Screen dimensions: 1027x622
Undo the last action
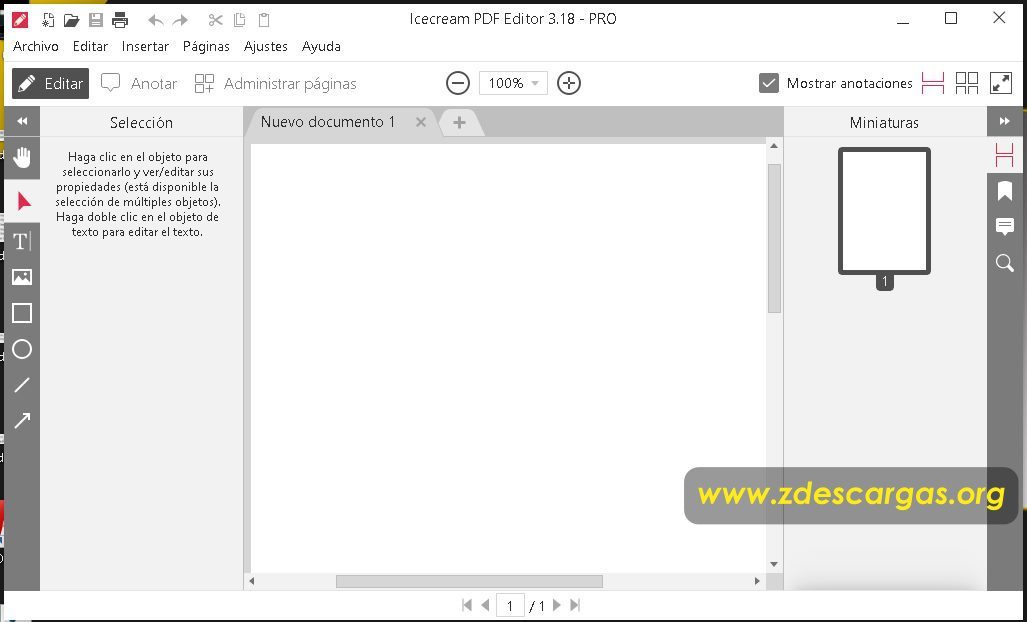click(x=155, y=20)
